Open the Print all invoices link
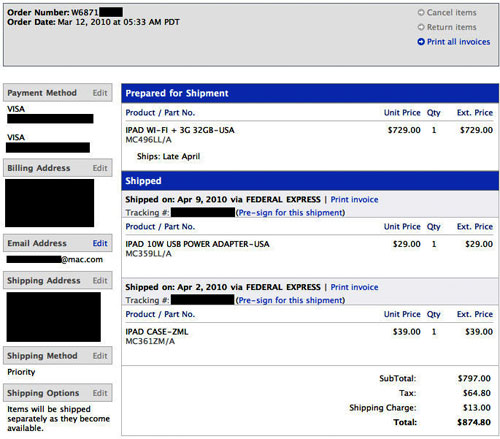Viewport: 500px width, 439px height. 459,42
